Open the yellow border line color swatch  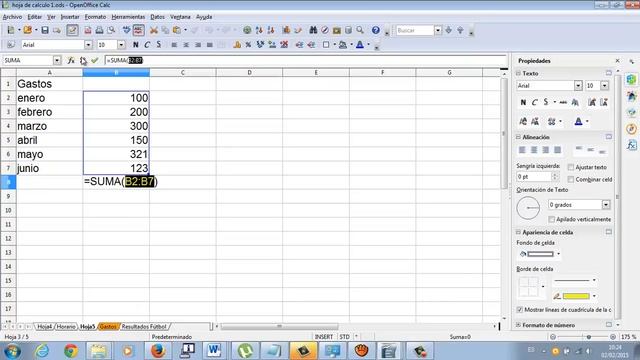[x=576, y=296]
